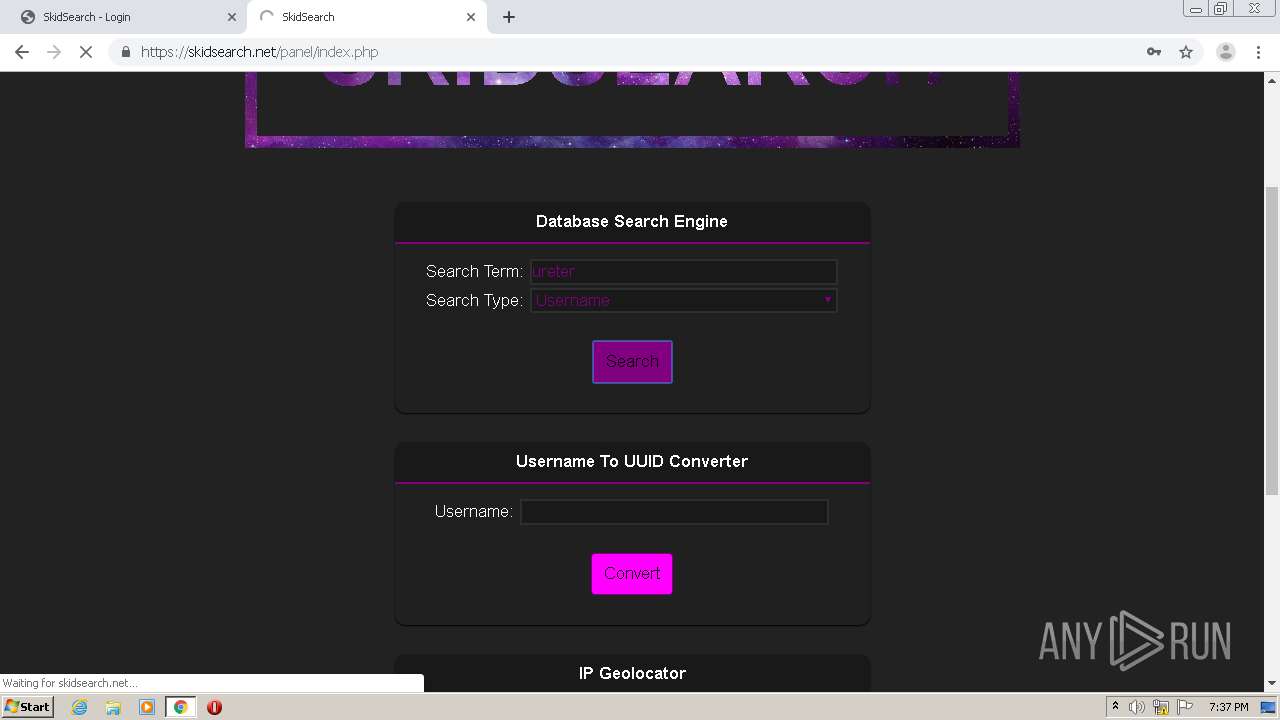Image resolution: width=1280 pixels, height=720 pixels.
Task: Open the volume speaker tray icon
Action: [1138, 707]
